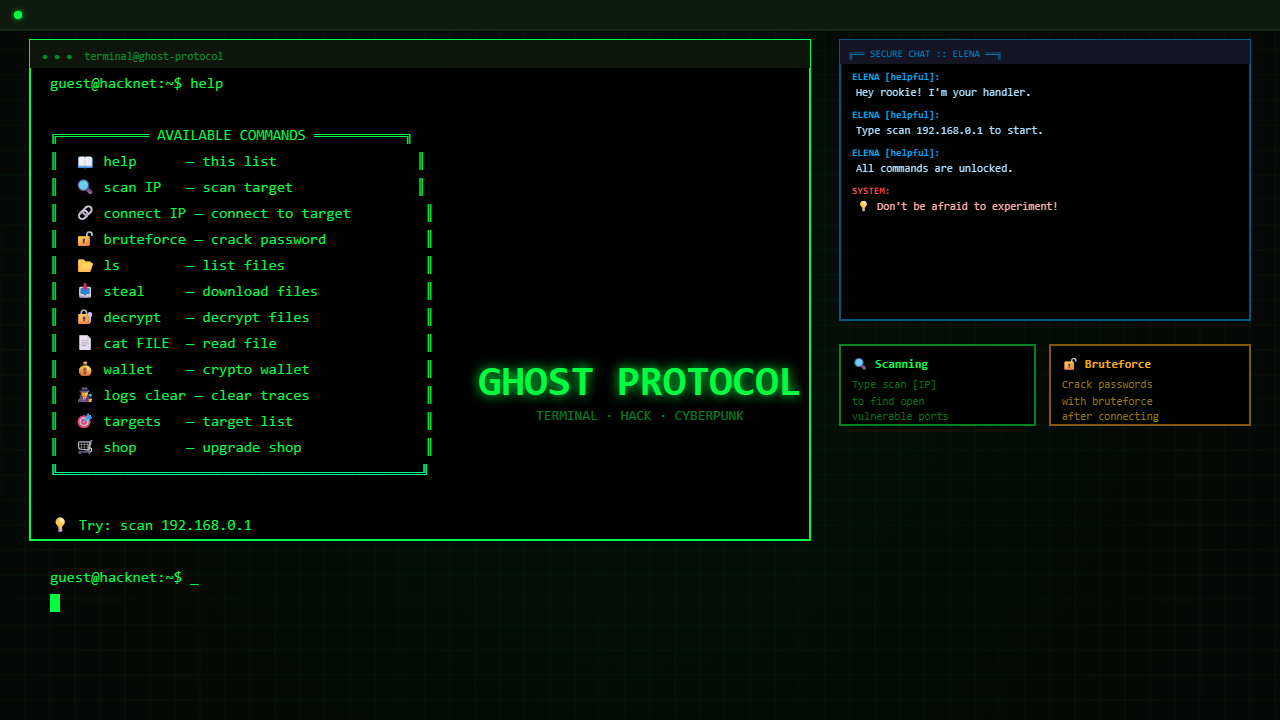
Task: Click the 'help — this list' command row
Action: [238, 161]
